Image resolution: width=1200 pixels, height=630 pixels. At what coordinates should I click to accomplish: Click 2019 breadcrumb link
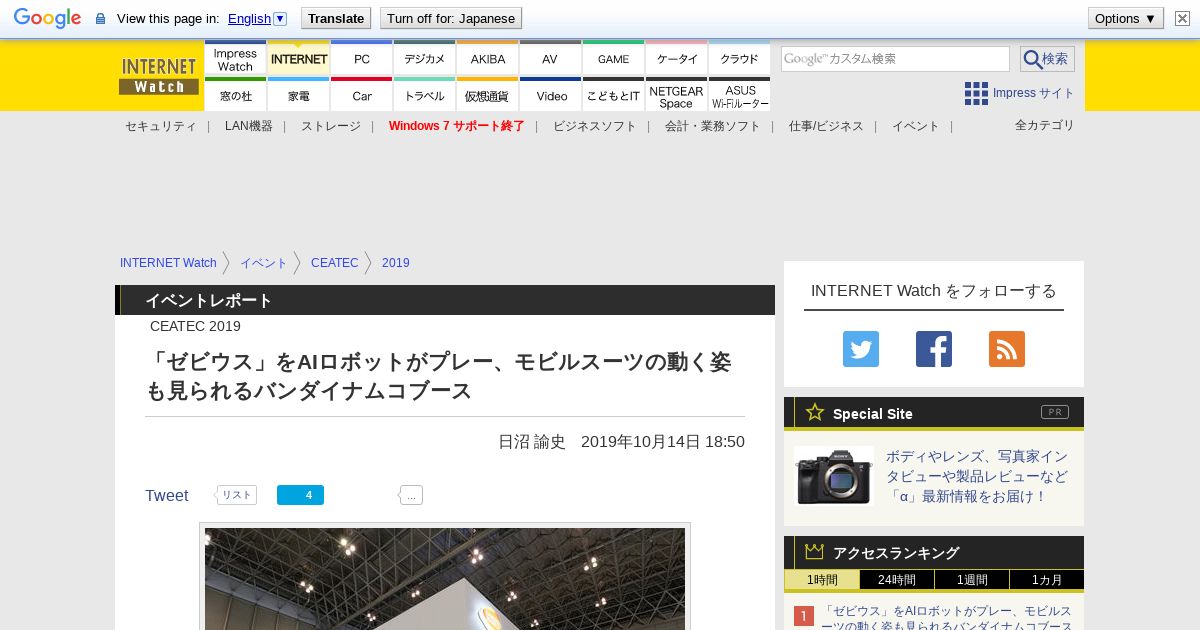[396, 263]
